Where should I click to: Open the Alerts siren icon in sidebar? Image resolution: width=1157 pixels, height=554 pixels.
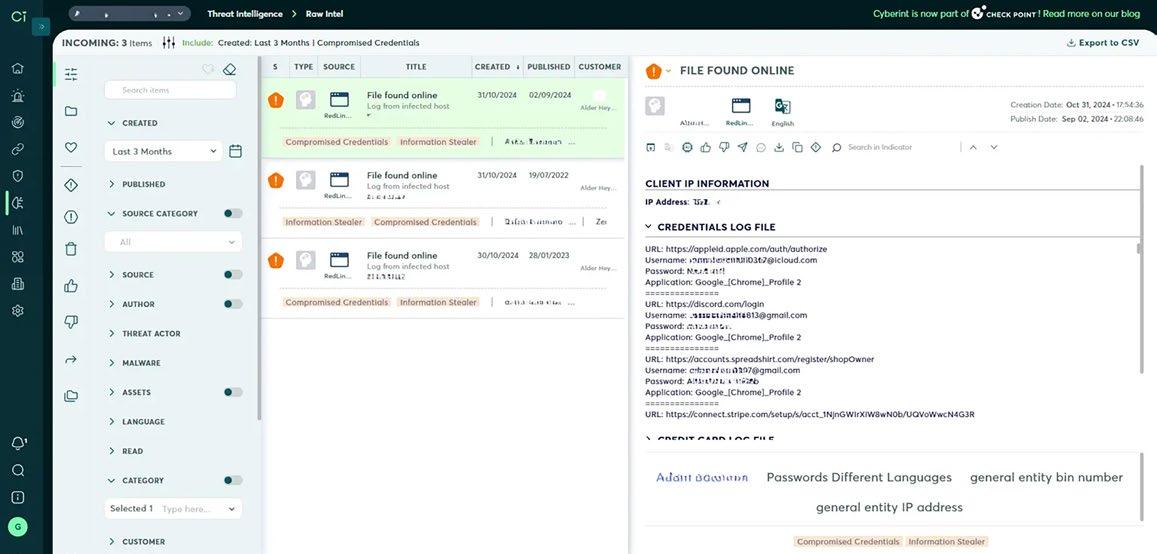[18, 95]
